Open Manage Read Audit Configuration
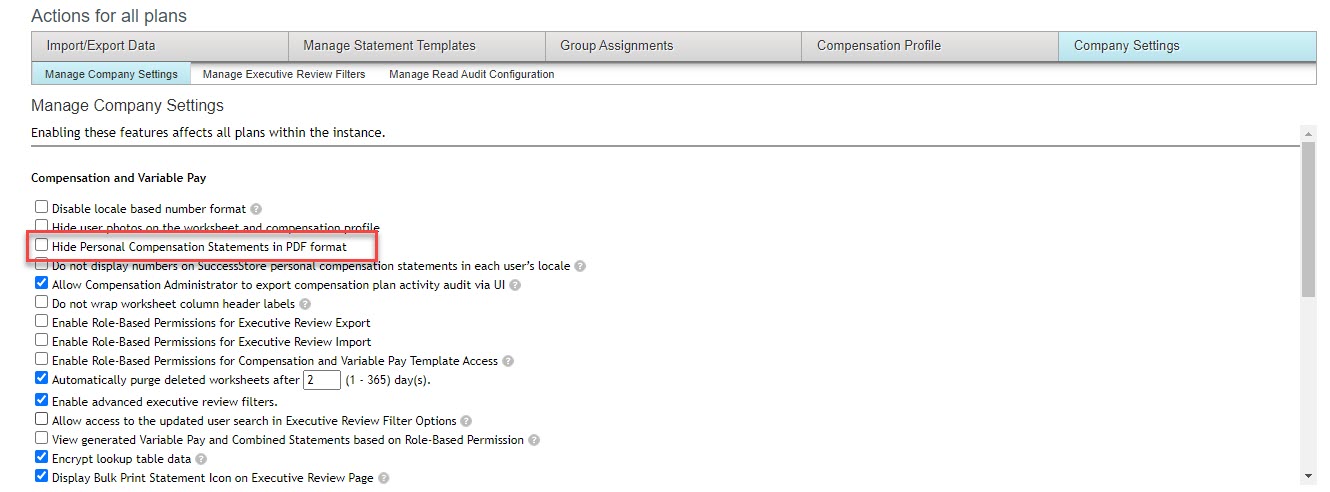The height and width of the screenshot is (492, 1330). [x=472, y=74]
